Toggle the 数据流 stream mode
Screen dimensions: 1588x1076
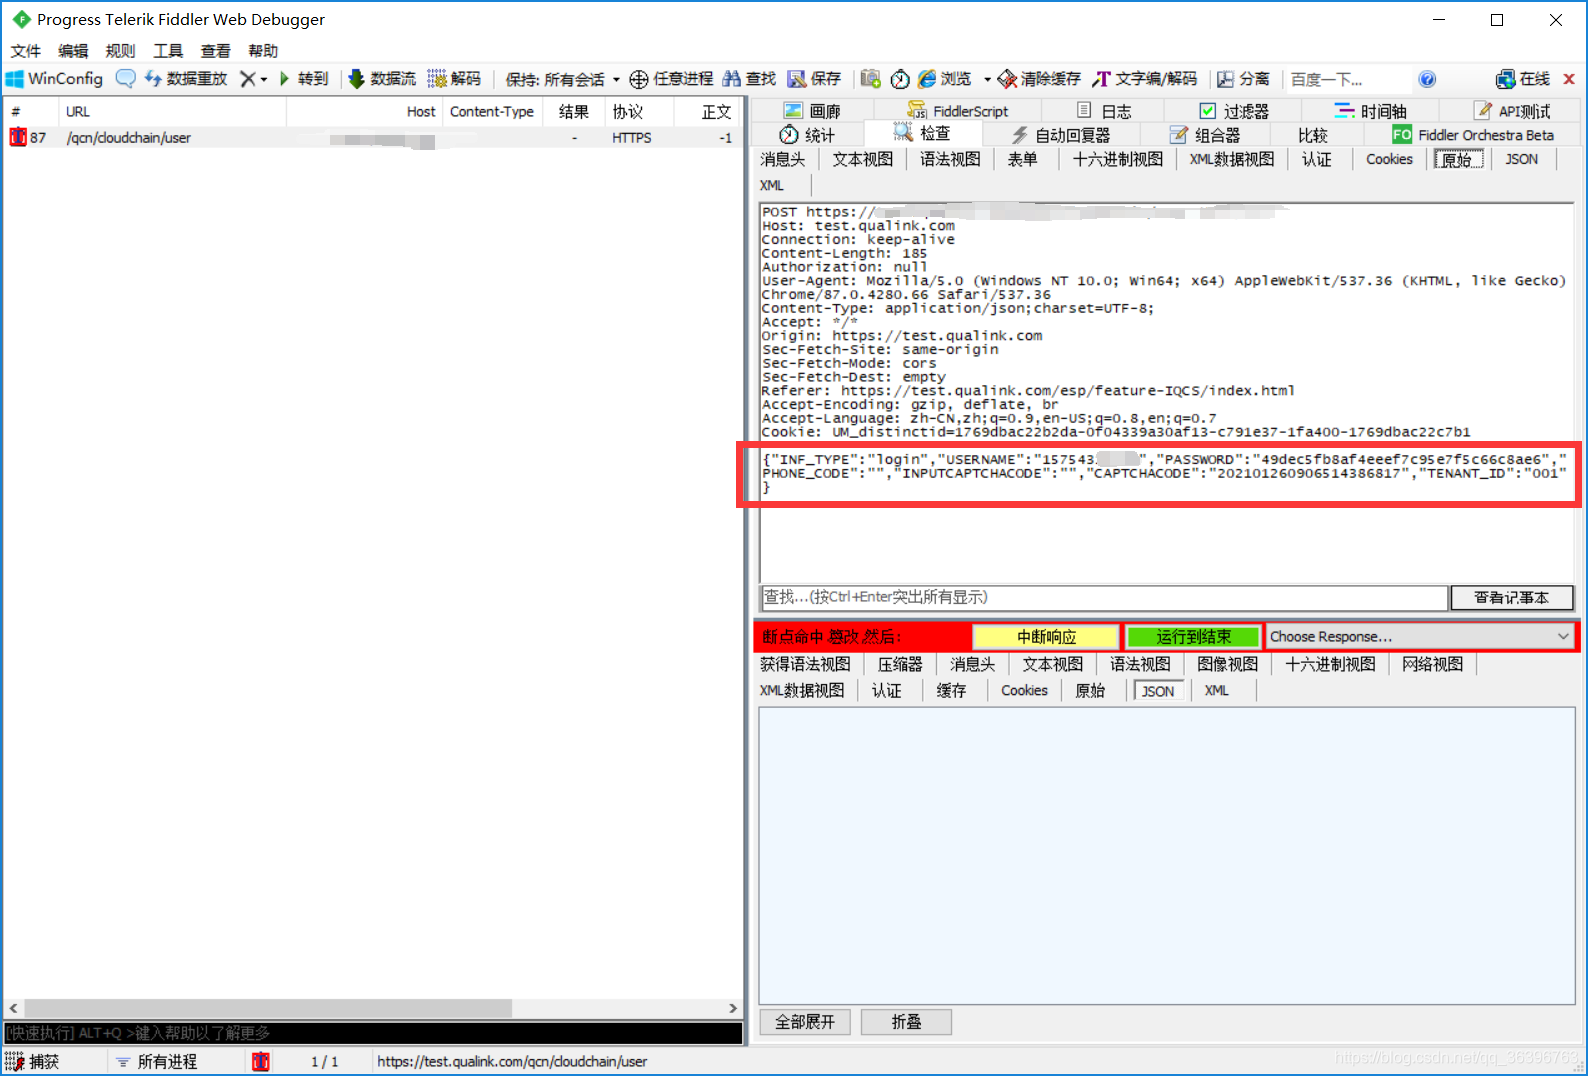382,79
